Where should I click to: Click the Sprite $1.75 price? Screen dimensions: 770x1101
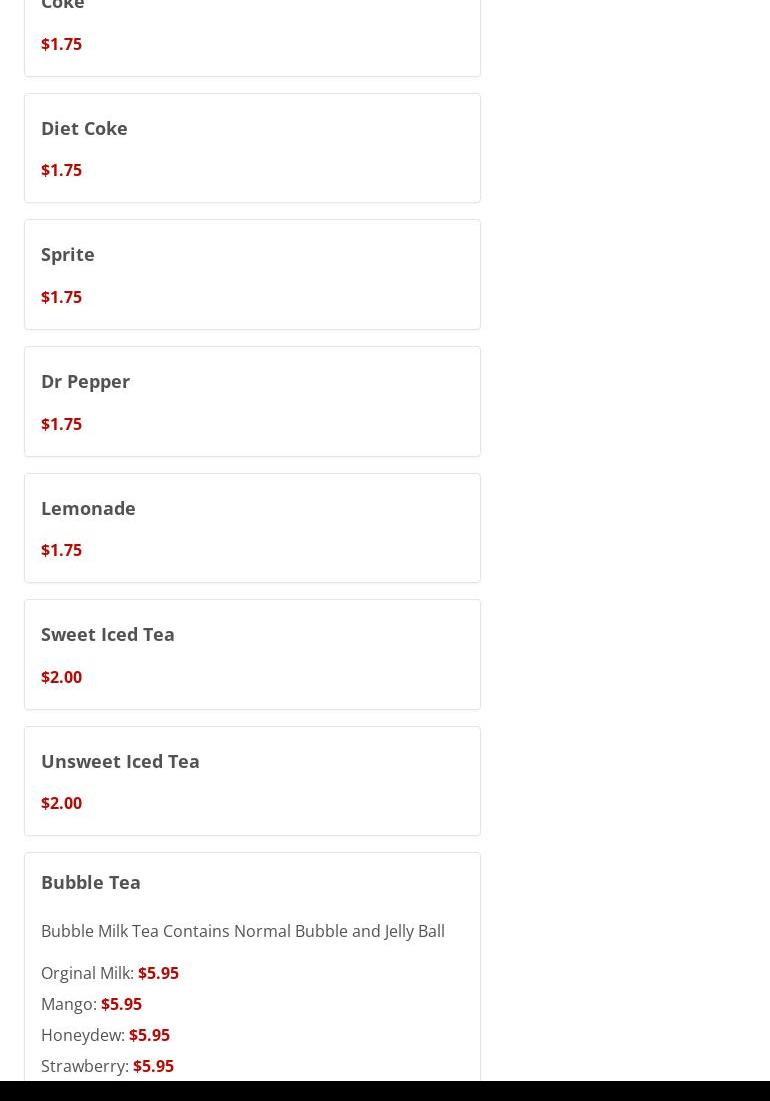tap(62, 297)
